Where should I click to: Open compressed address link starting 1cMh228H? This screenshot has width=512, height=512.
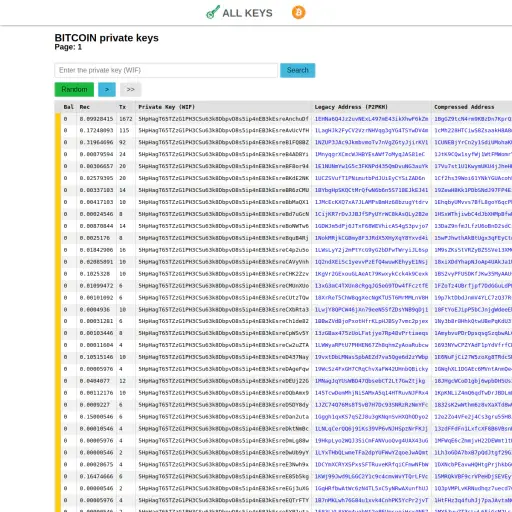473,130
